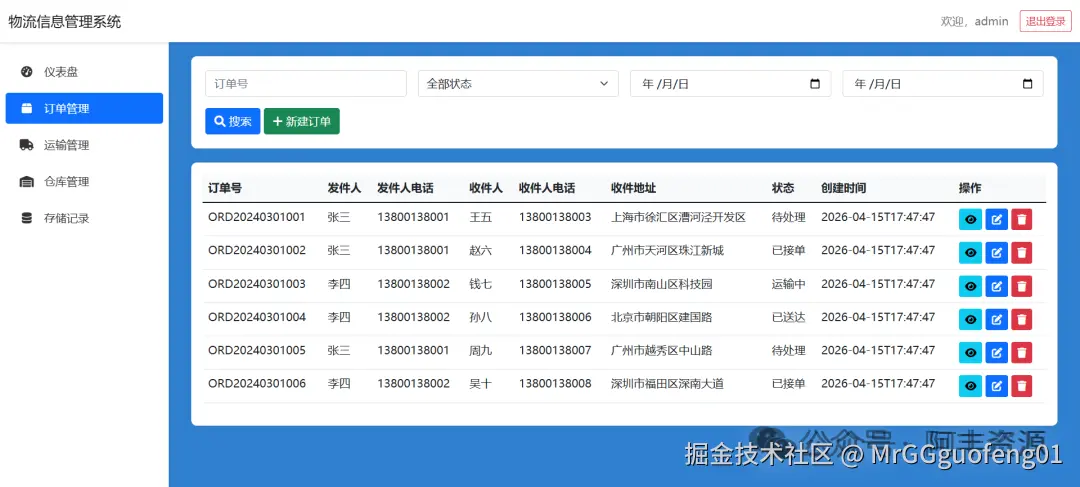This screenshot has height=487, width=1080.
Task: Open 存储记录 in the sidebar
Action: coord(84,218)
